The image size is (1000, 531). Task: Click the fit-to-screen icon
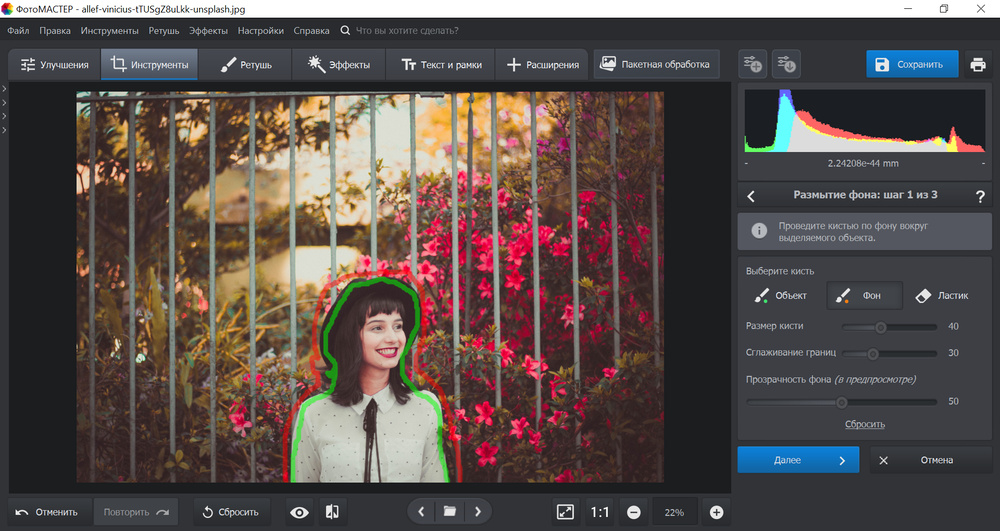pyautogui.click(x=565, y=512)
